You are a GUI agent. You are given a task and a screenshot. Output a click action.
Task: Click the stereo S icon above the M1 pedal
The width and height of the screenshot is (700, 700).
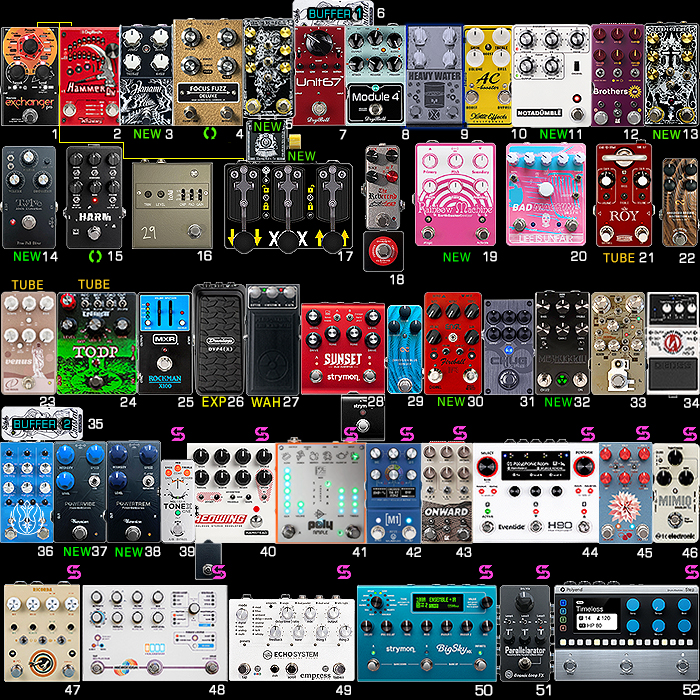click(x=407, y=434)
